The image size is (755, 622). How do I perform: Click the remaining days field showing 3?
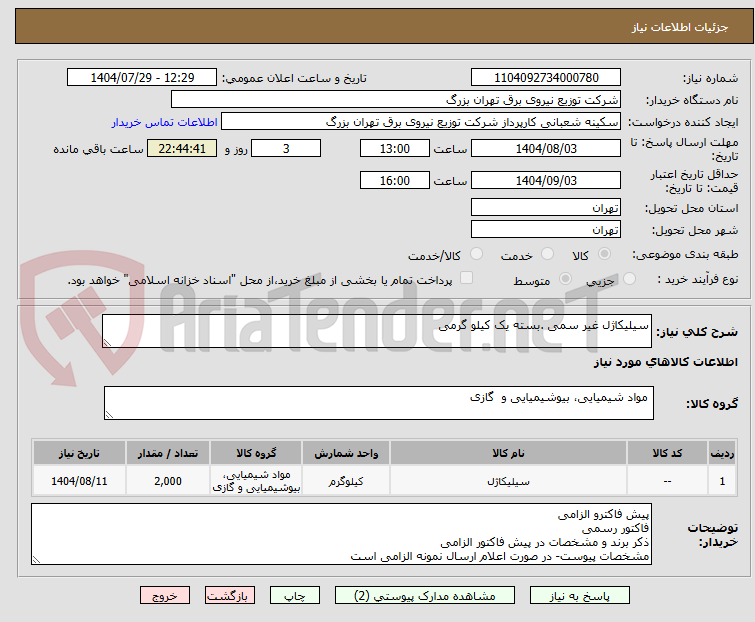pos(286,148)
